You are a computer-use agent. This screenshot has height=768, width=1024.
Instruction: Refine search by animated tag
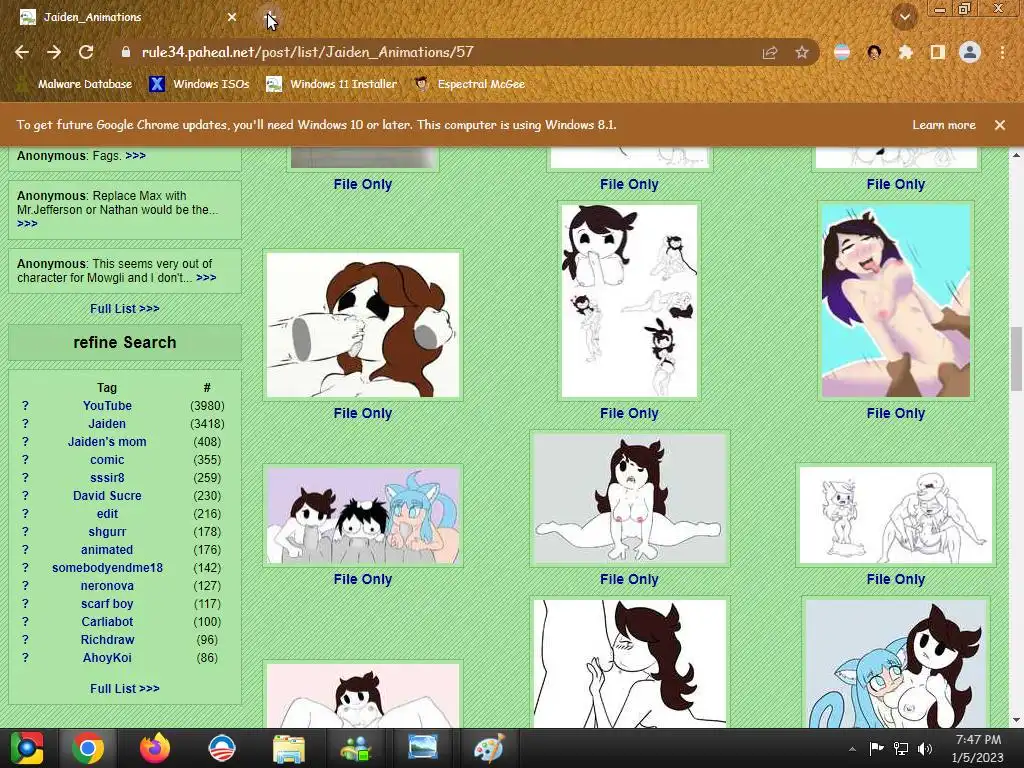107,550
